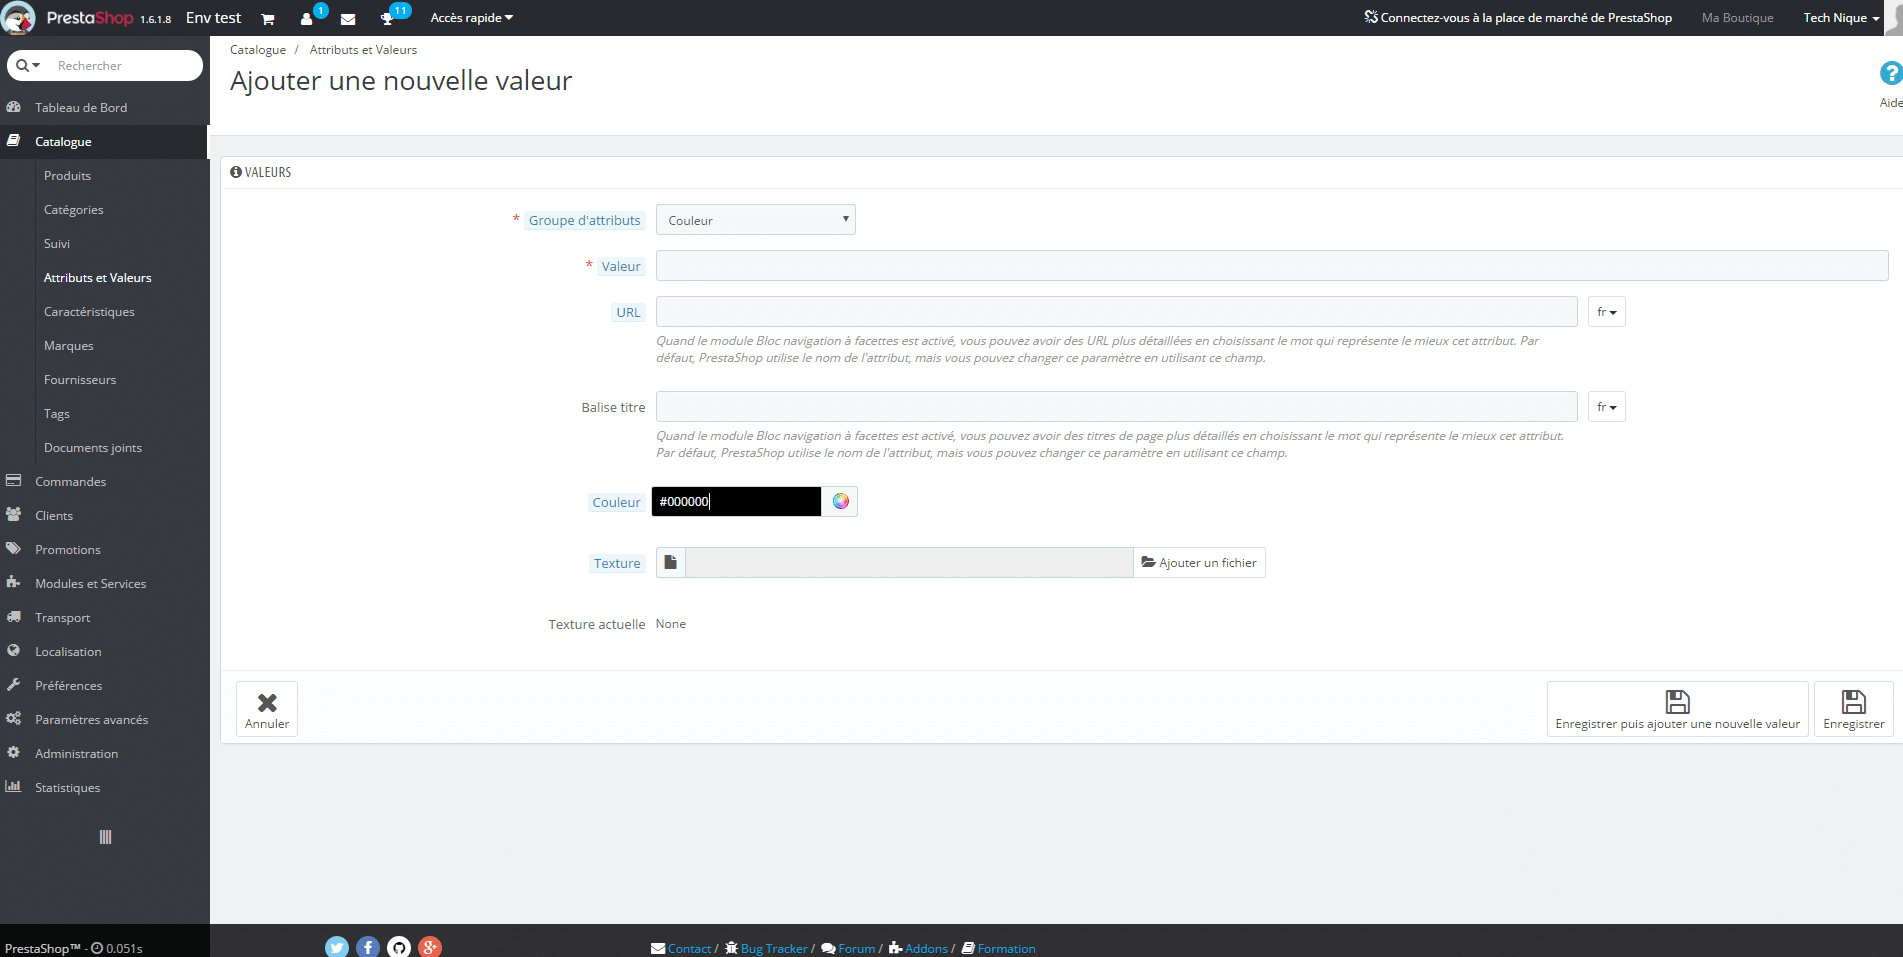
Task: Open the Twitter icon in footer
Action: click(x=337, y=947)
